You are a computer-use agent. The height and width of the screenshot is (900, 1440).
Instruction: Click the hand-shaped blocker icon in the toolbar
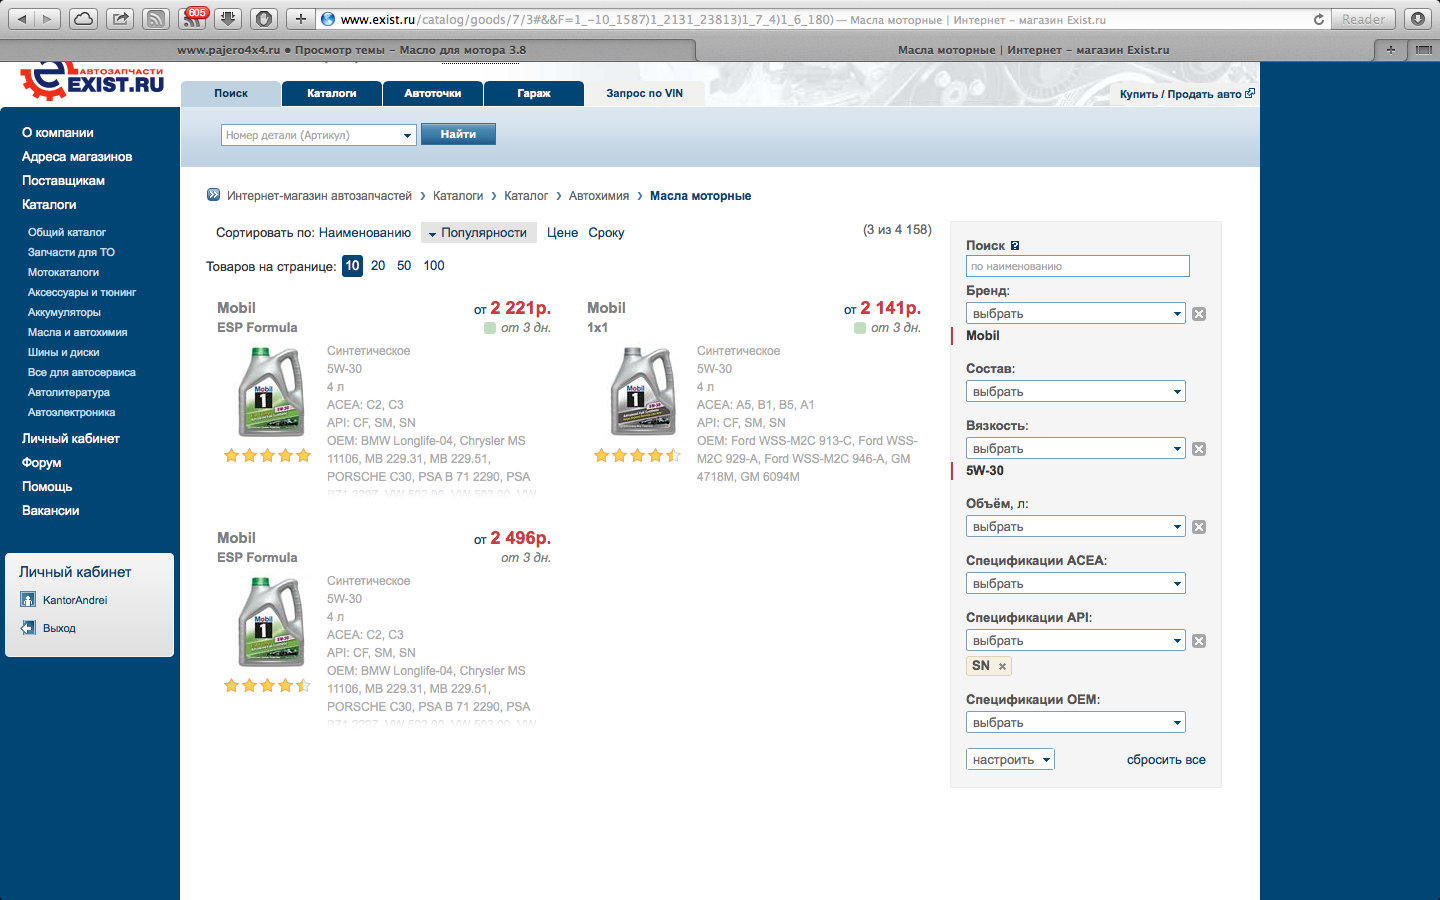[x=263, y=19]
